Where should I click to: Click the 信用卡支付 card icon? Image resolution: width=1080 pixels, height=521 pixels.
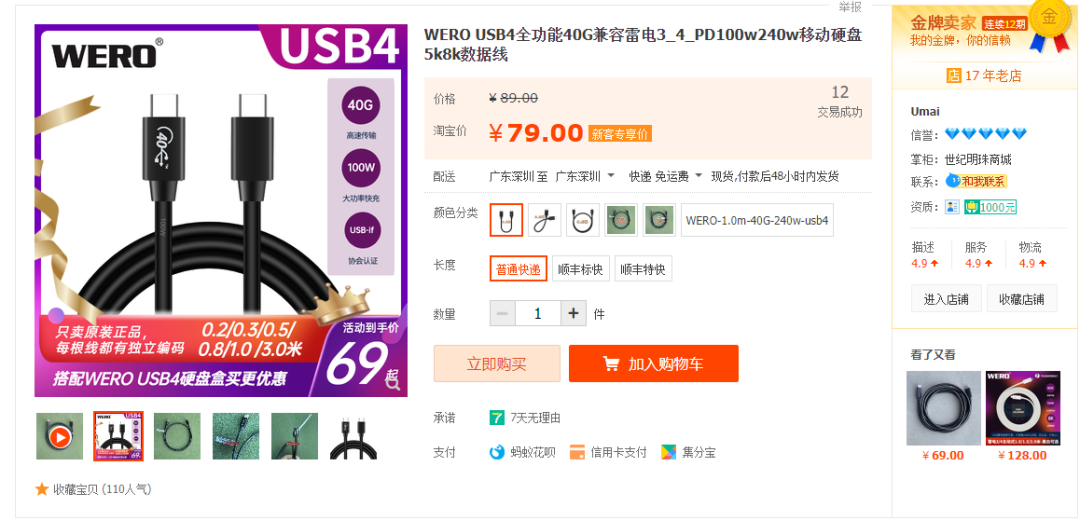click(577, 452)
